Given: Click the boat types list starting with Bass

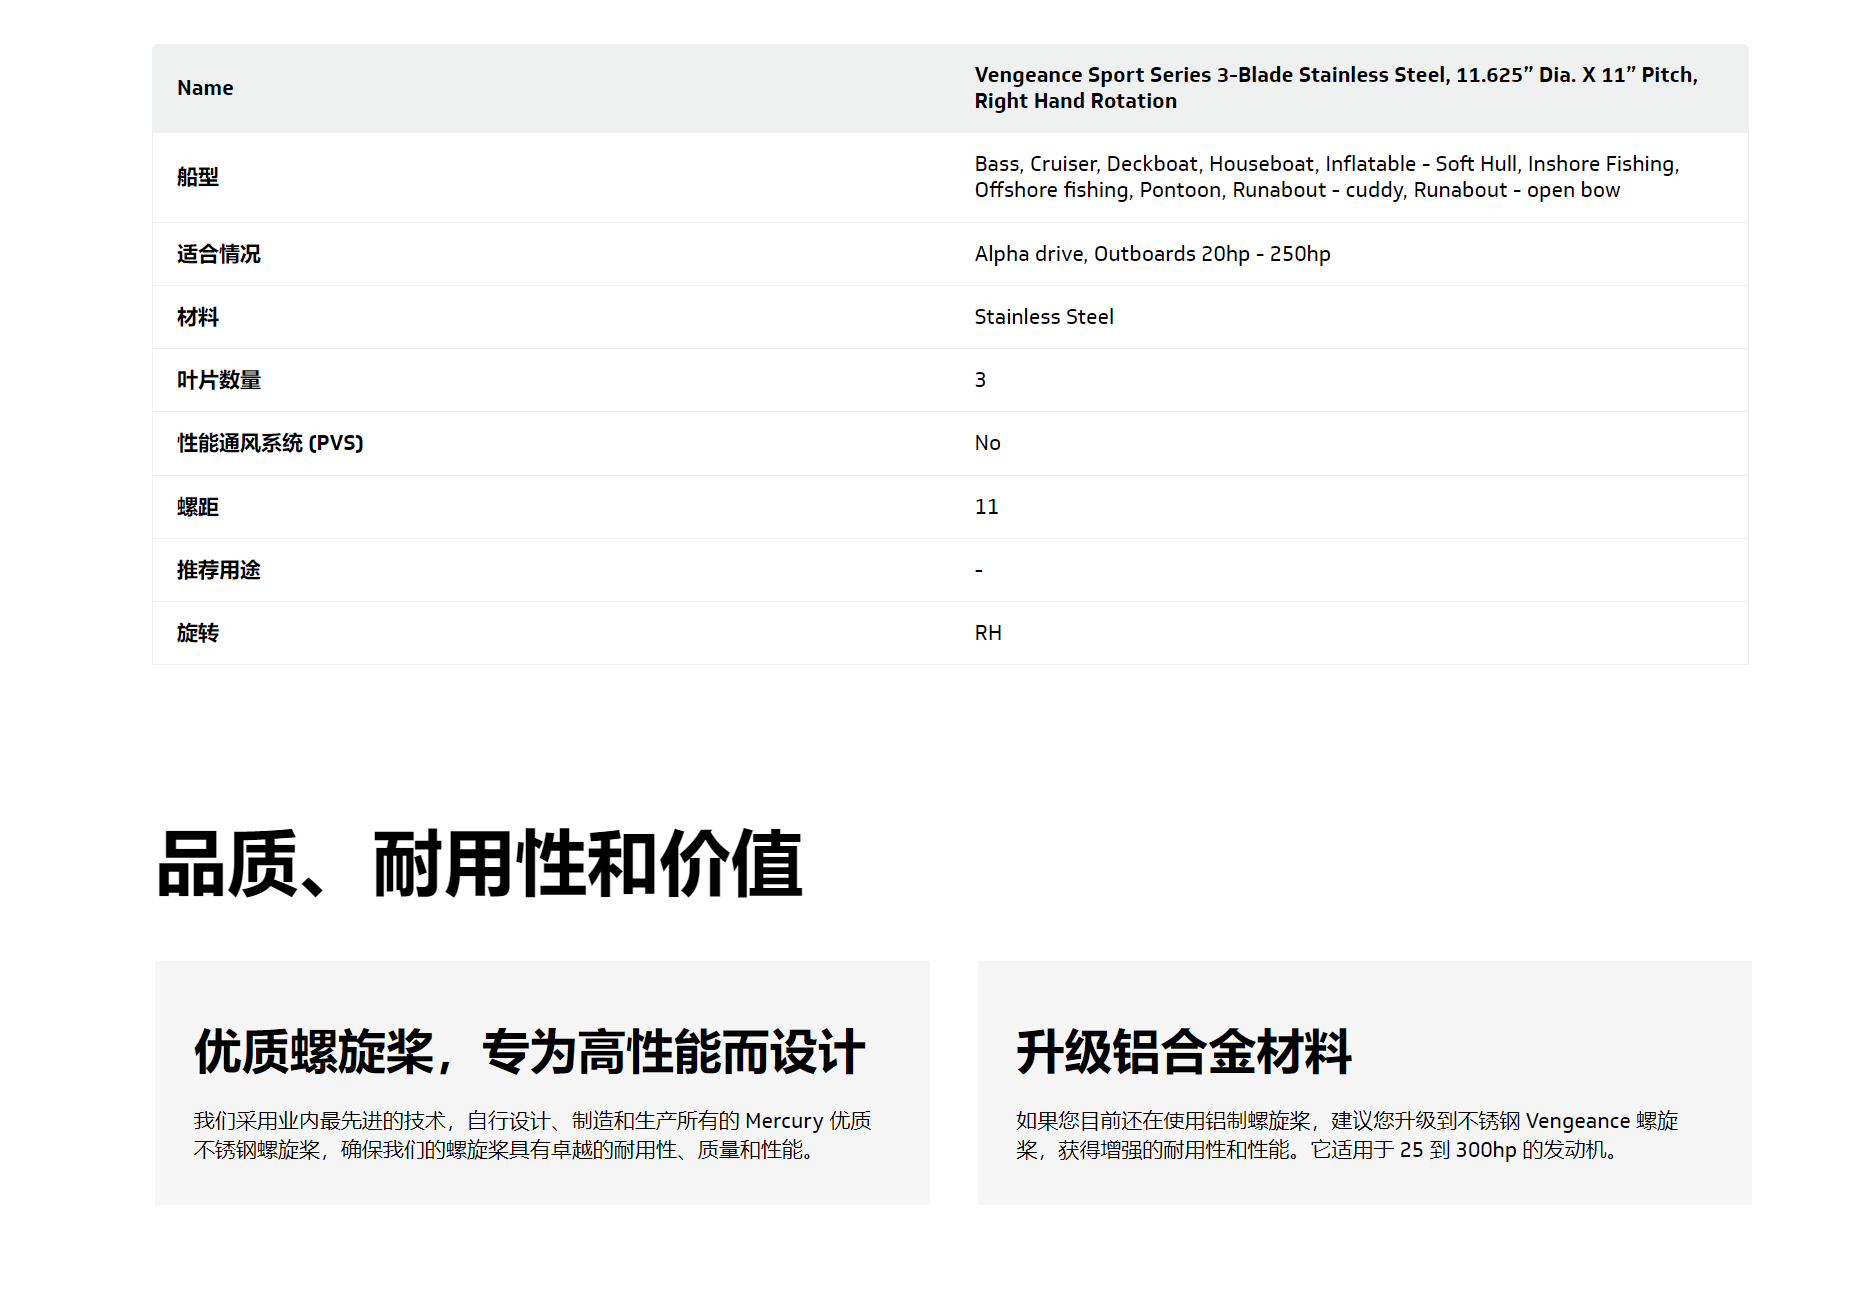Looking at the screenshot, I should [1326, 177].
